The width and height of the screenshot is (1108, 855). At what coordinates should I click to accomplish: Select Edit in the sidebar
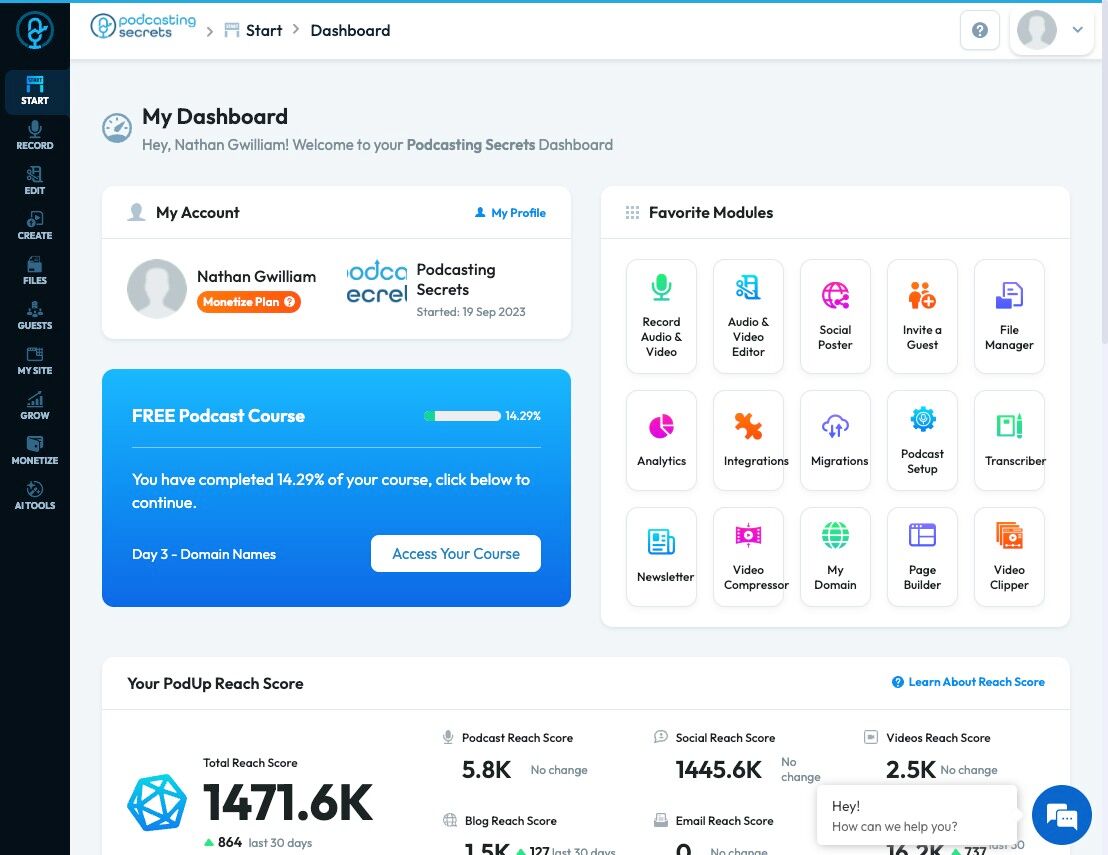(35, 181)
